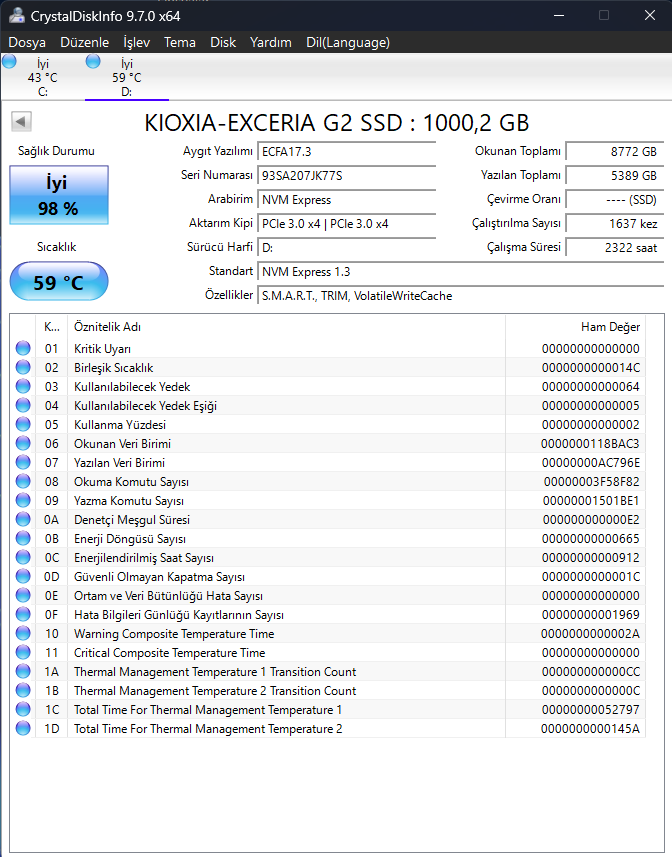Click status orb of Hata Bilgileri Günlüğü row
Viewport: 672px width, 857px height.
coord(23,614)
